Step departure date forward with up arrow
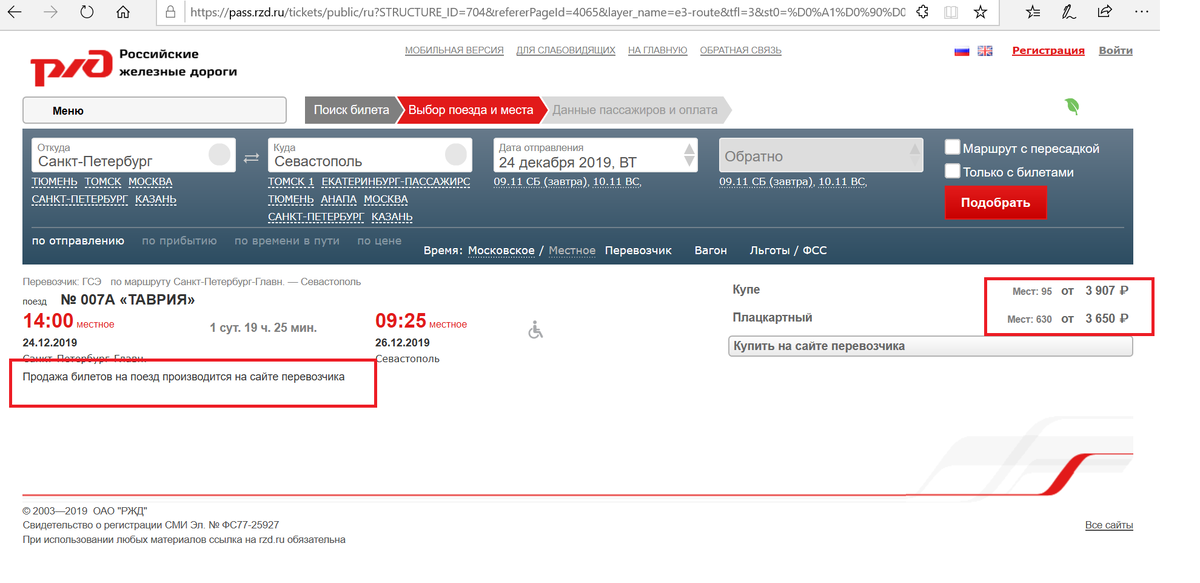This screenshot has height=583, width=1200. tap(689, 149)
